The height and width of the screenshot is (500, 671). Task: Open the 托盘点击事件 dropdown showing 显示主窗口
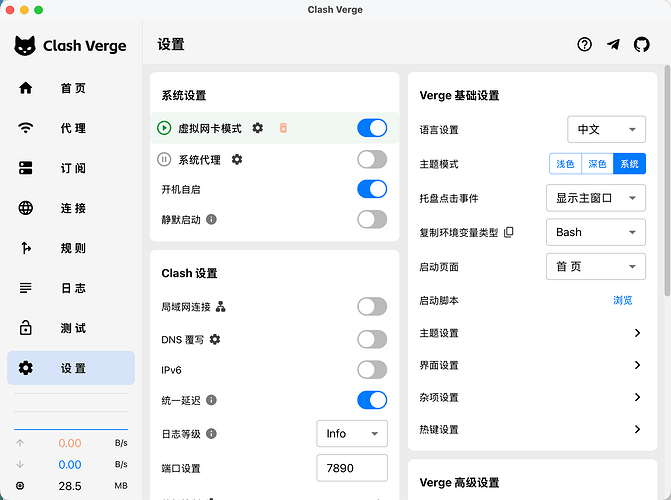click(x=596, y=198)
